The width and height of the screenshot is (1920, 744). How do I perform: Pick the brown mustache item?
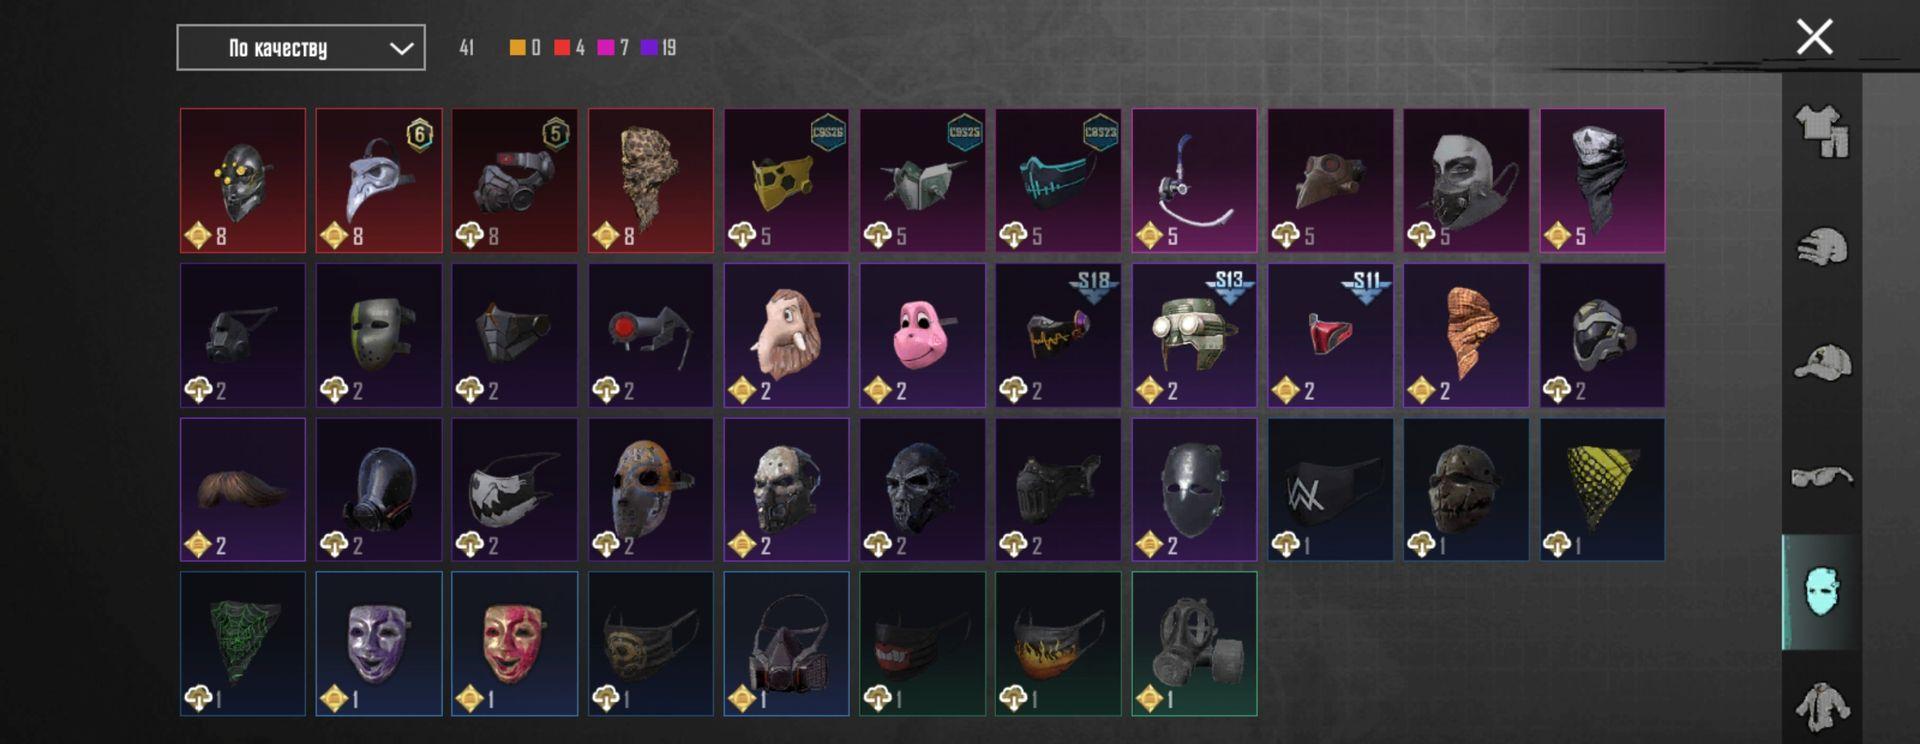243,489
